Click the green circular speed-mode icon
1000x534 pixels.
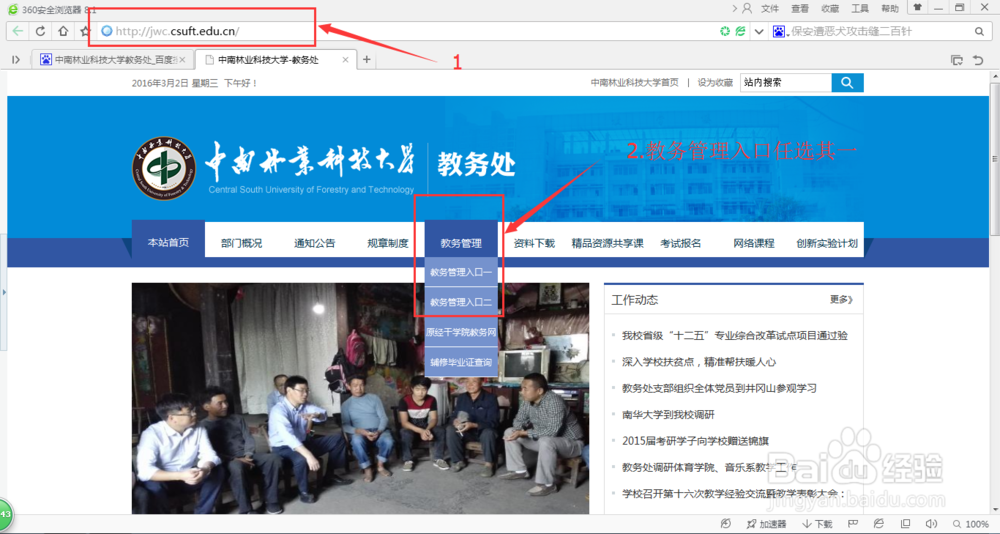[x=724, y=31]
